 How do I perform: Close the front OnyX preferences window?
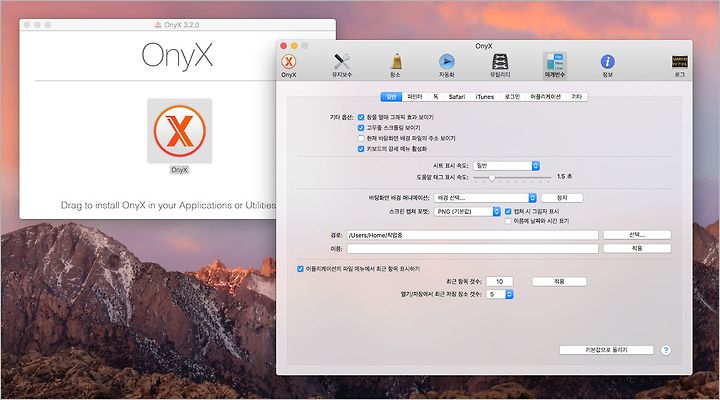coord(284,46)
